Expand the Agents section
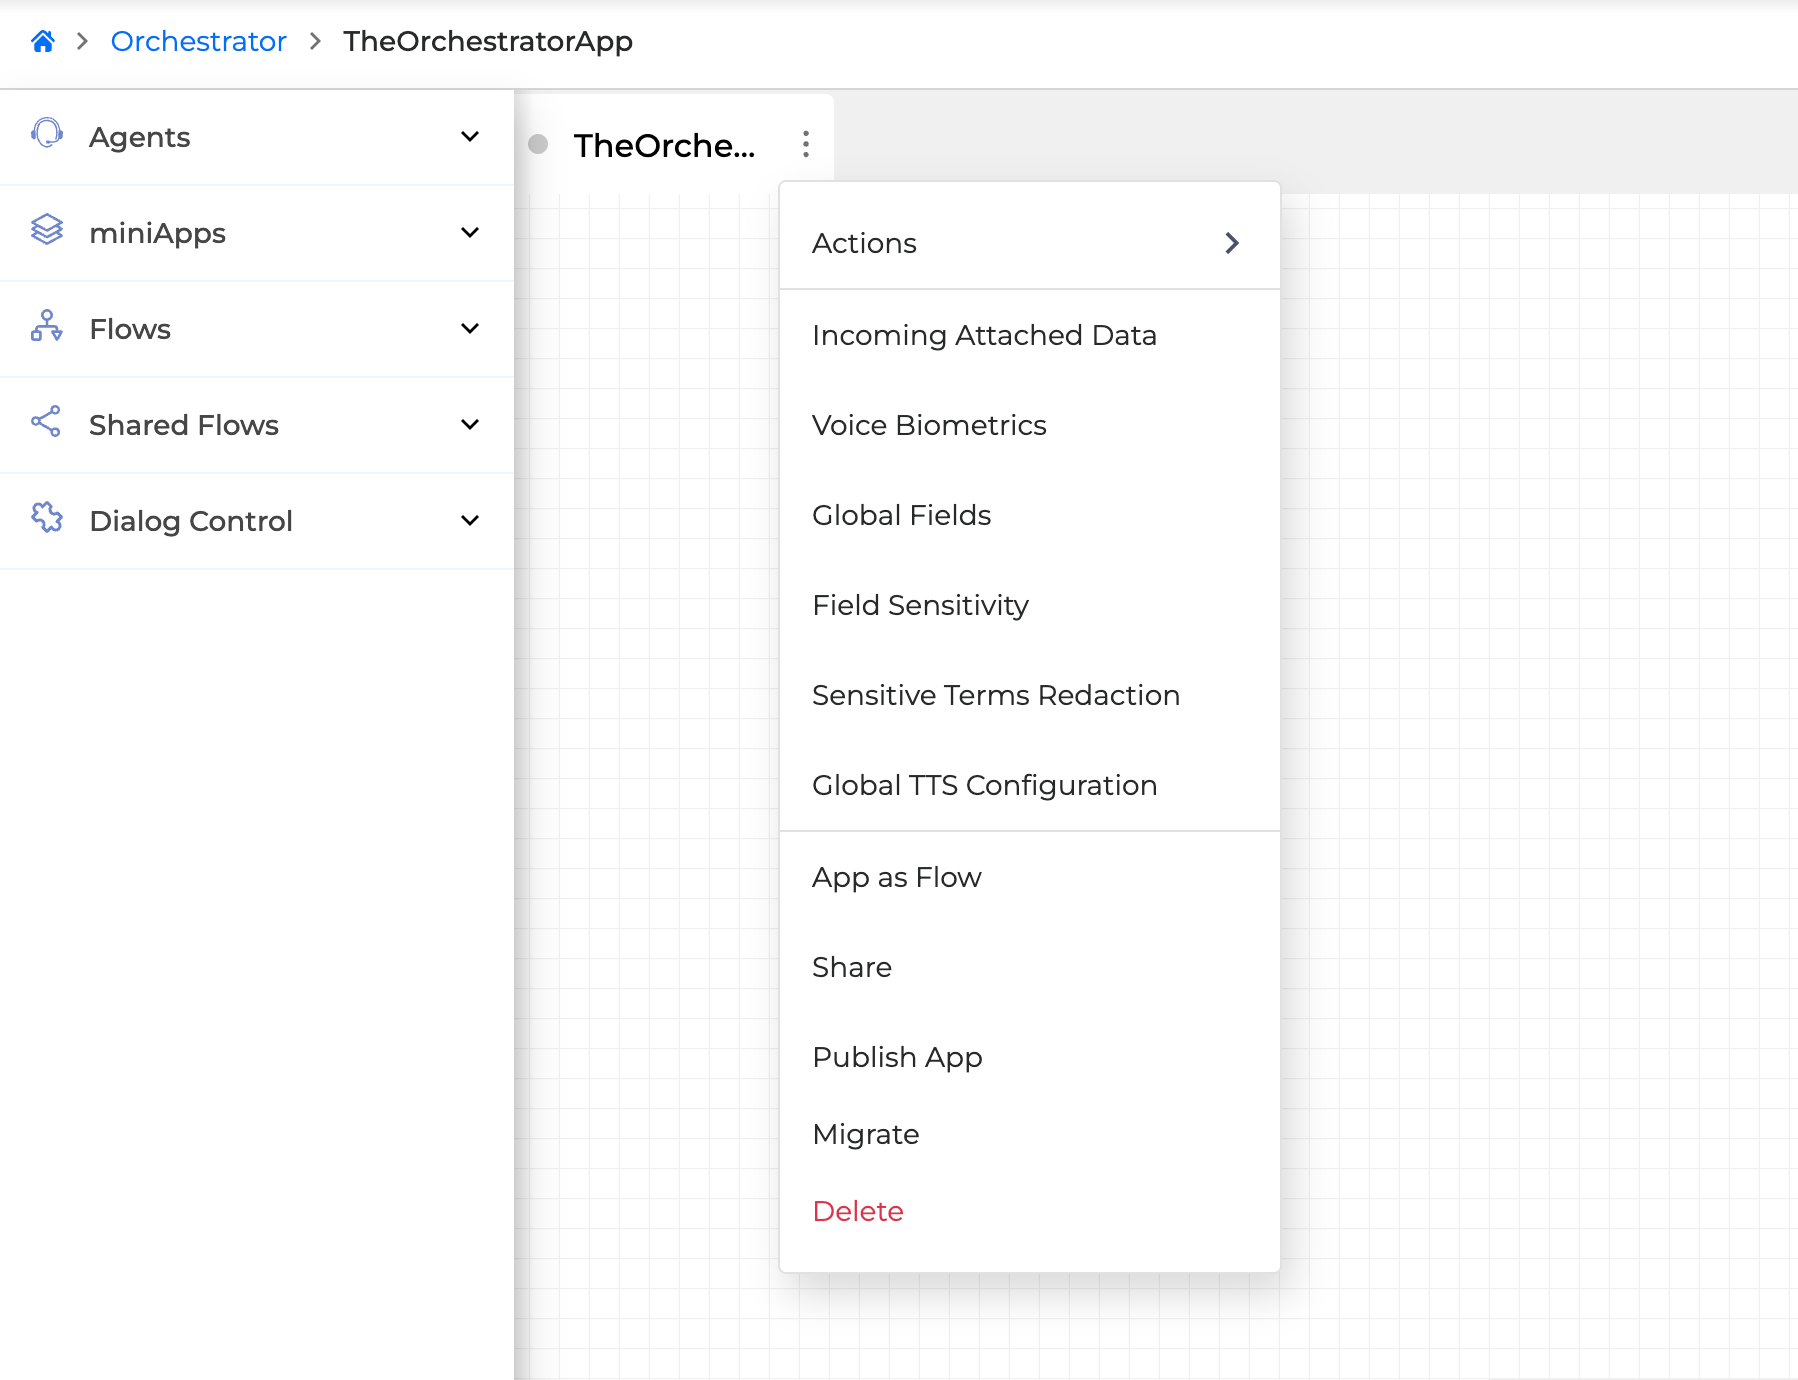This screenshot has height=1380, width=1798. (470, 136)
